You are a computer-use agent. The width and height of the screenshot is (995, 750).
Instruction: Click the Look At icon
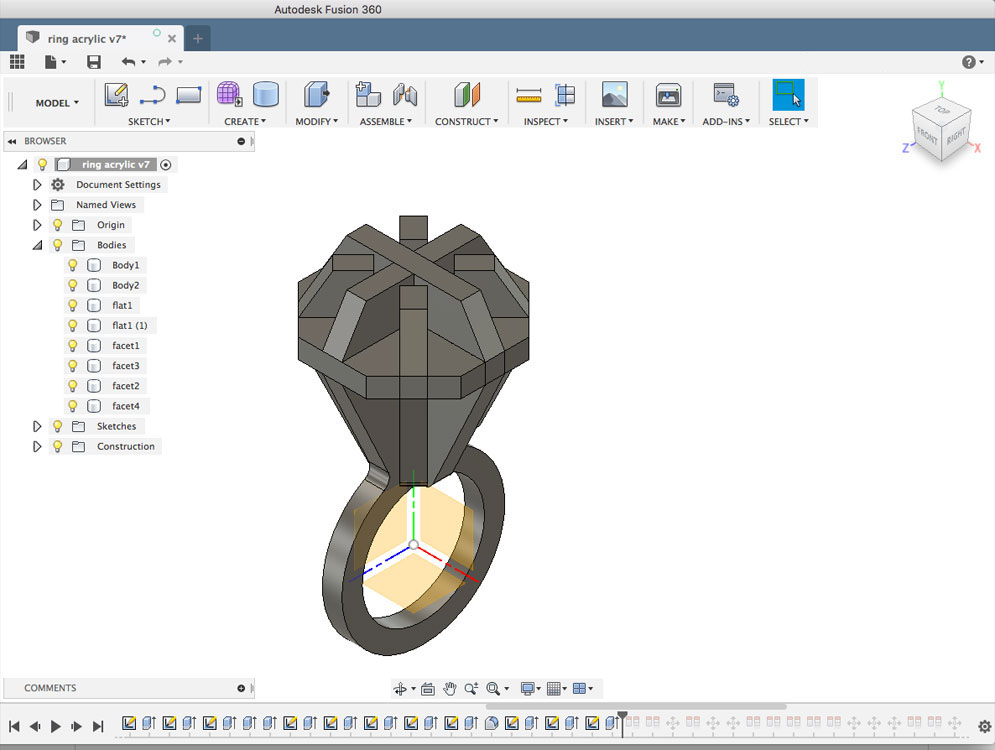(428, 688)
